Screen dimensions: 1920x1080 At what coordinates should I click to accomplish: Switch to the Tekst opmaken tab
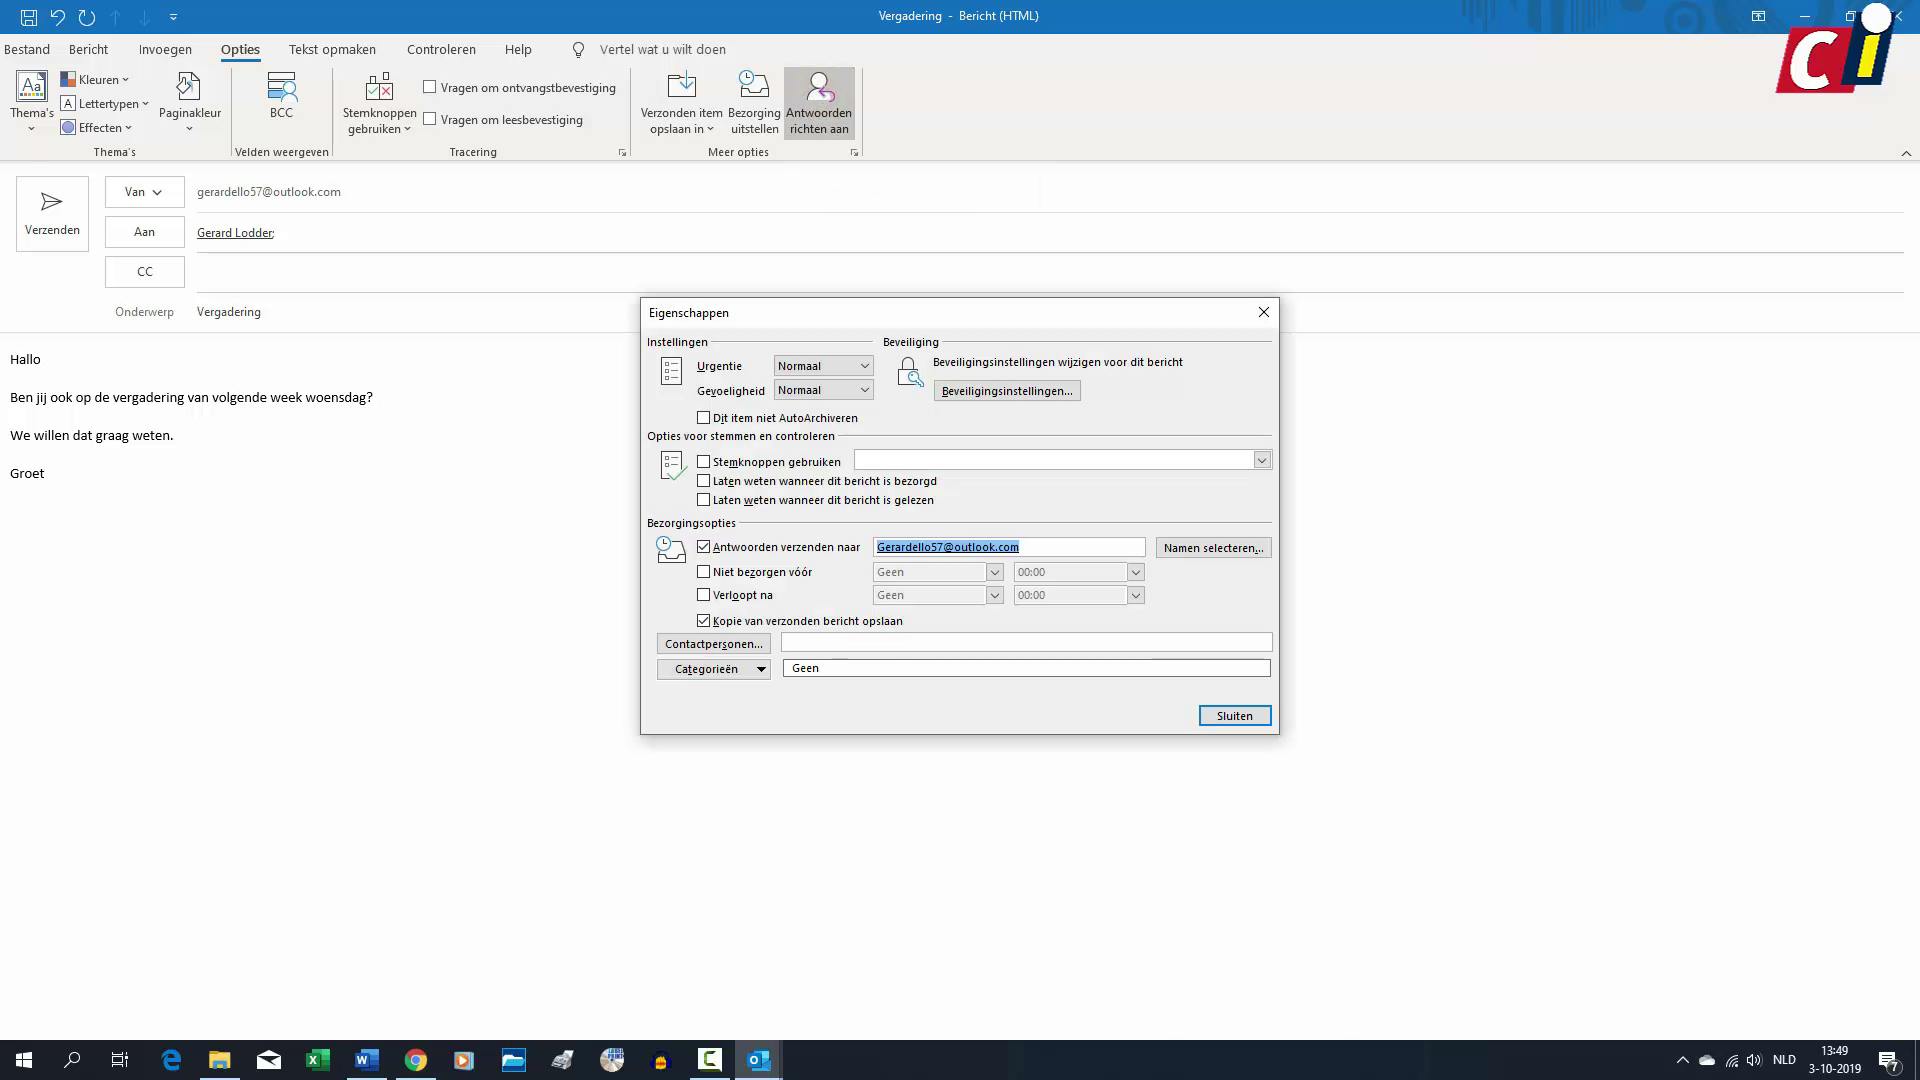coord(331,49)
